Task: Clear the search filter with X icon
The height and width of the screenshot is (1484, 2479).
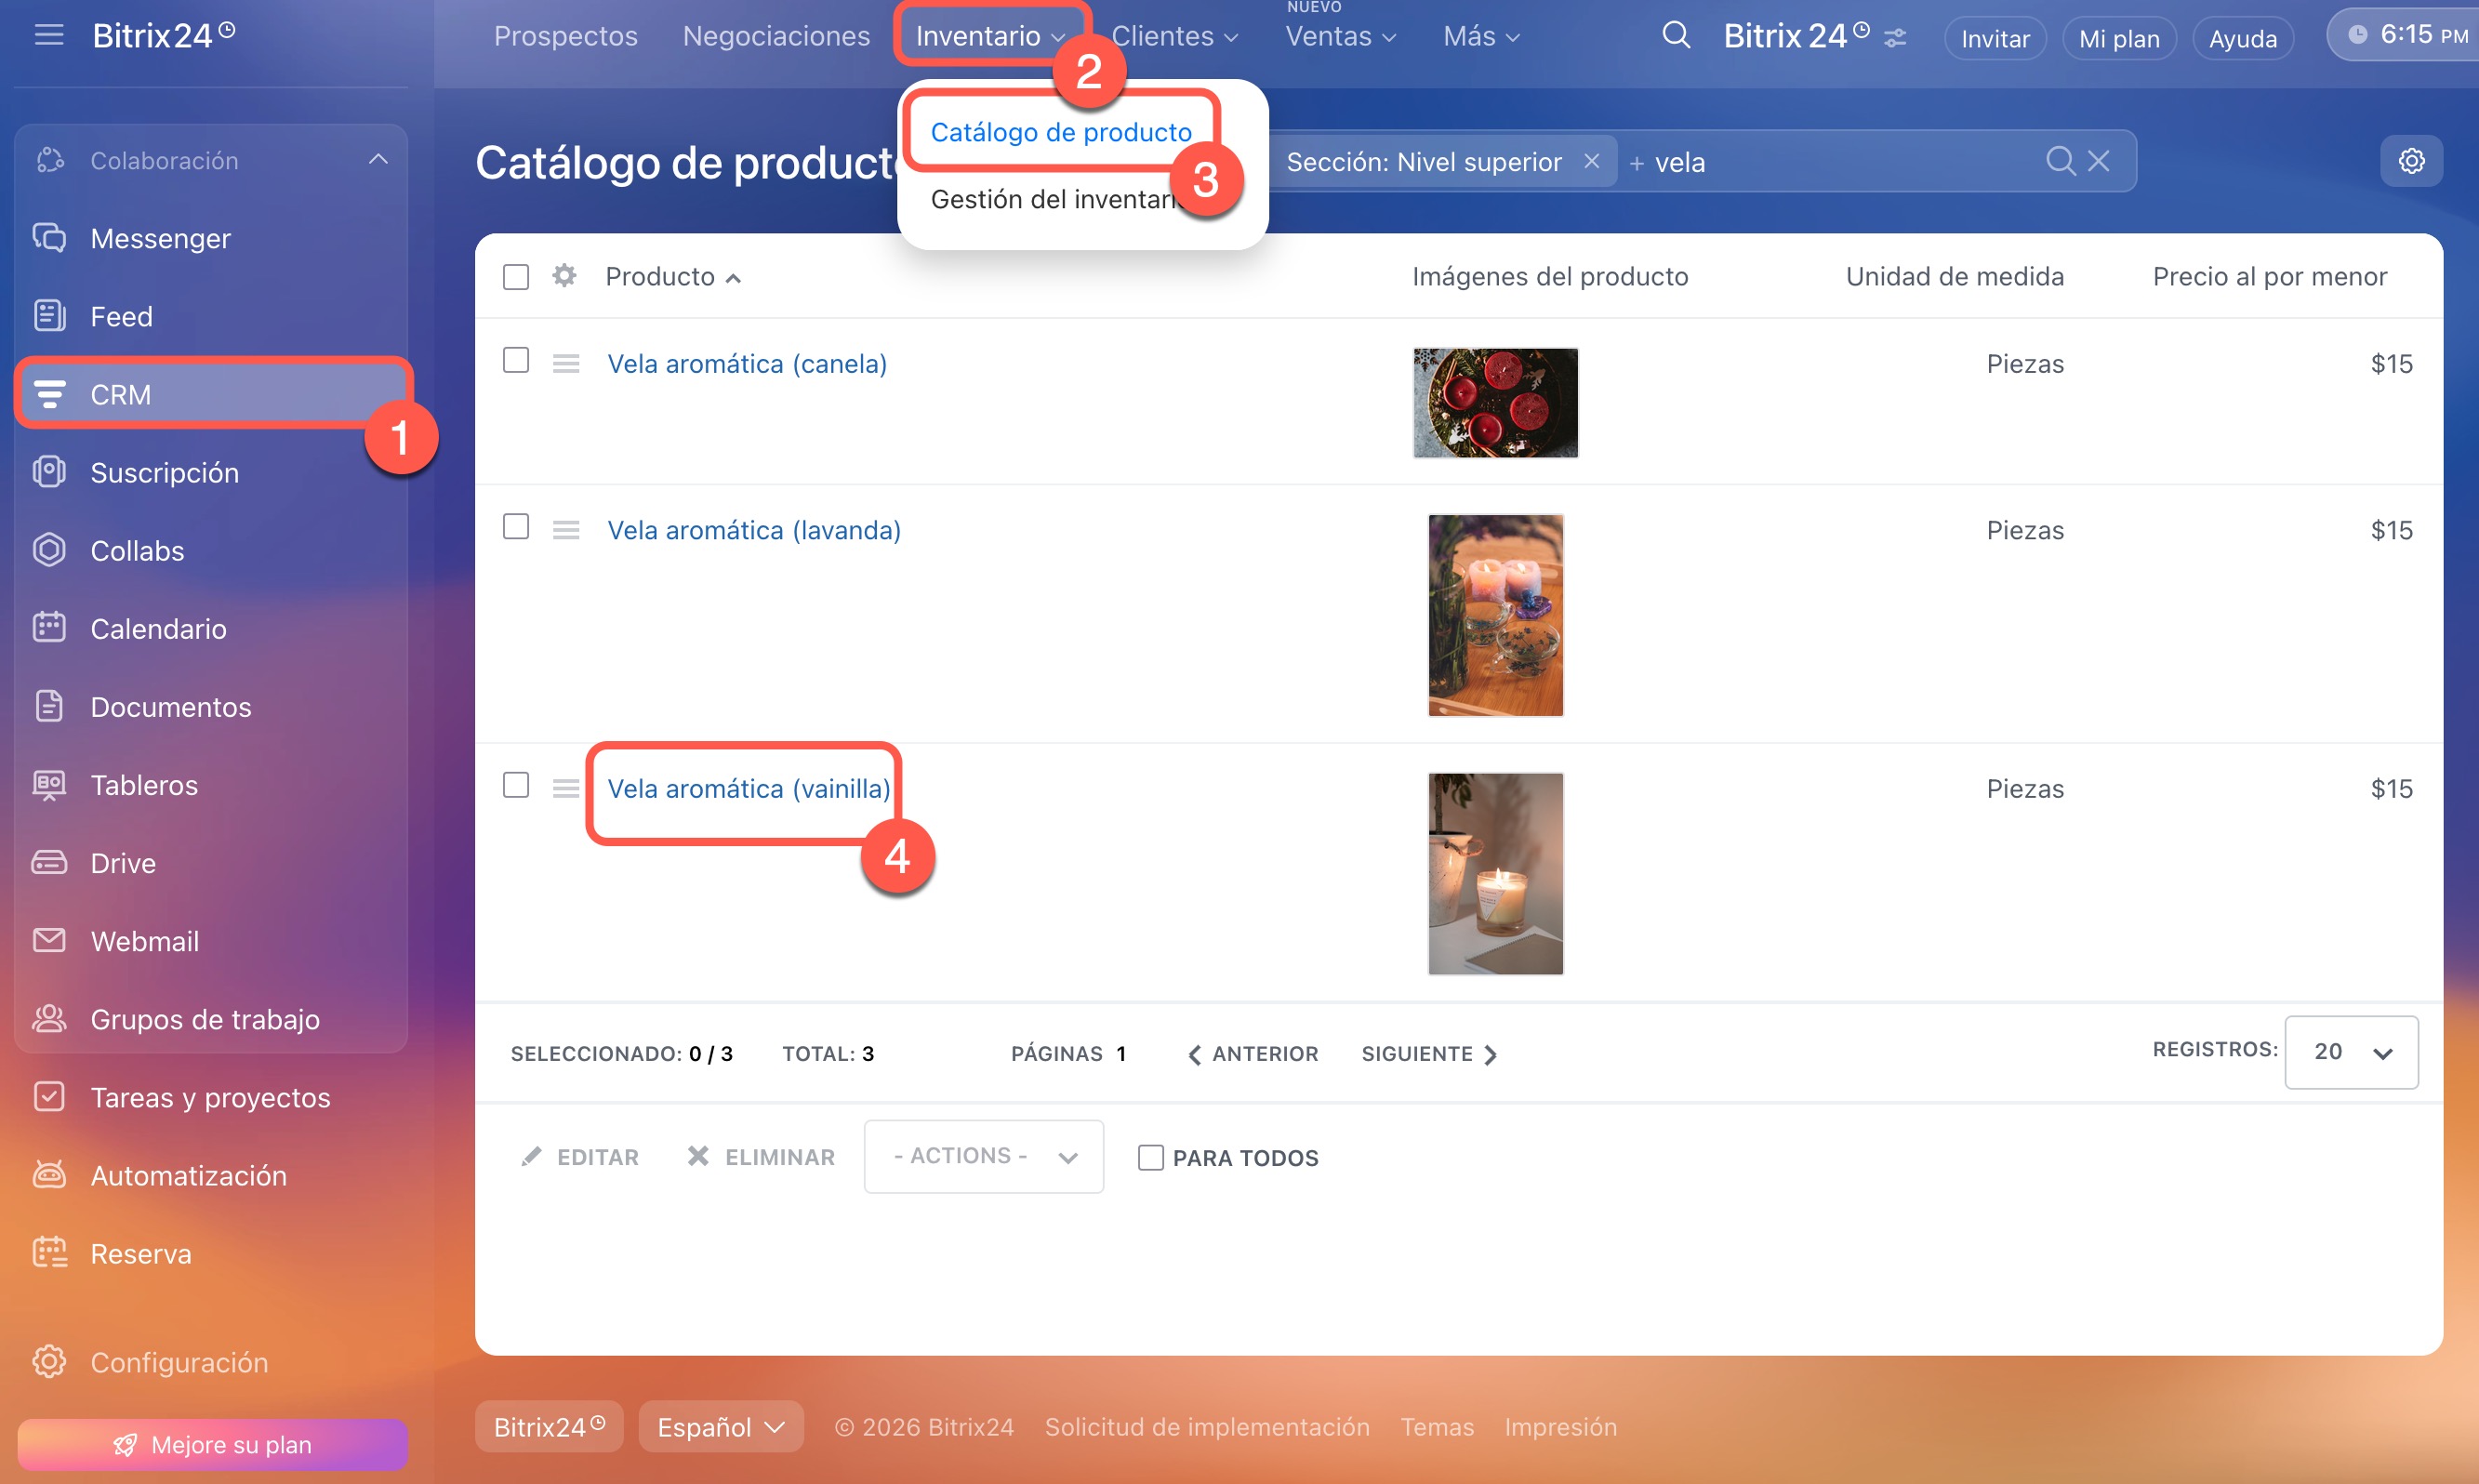Action: [2099, 161]
